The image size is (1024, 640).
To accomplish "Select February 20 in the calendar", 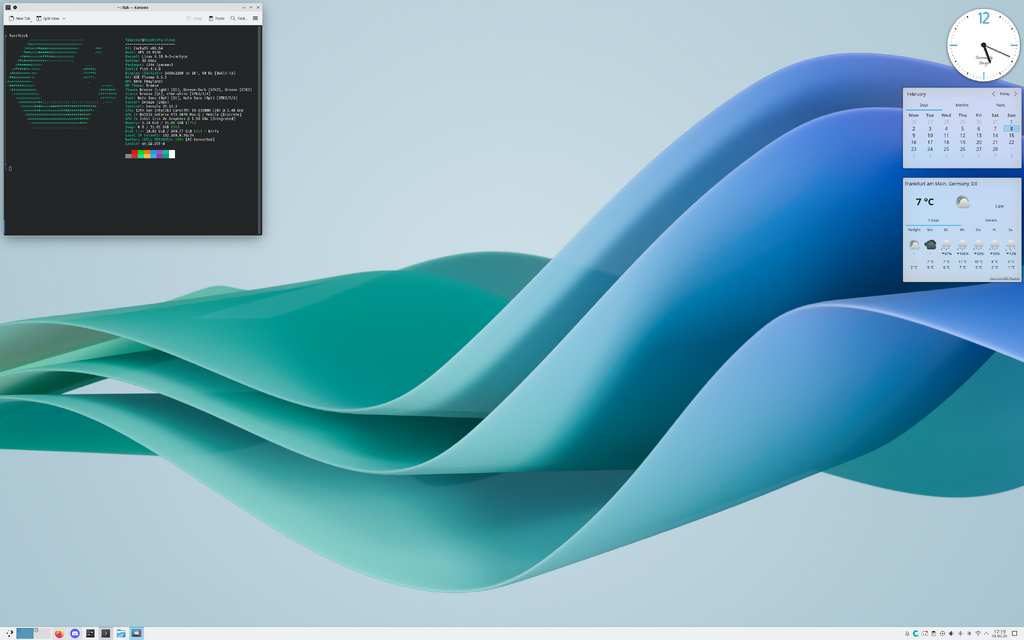I will (x=978, y=142).
